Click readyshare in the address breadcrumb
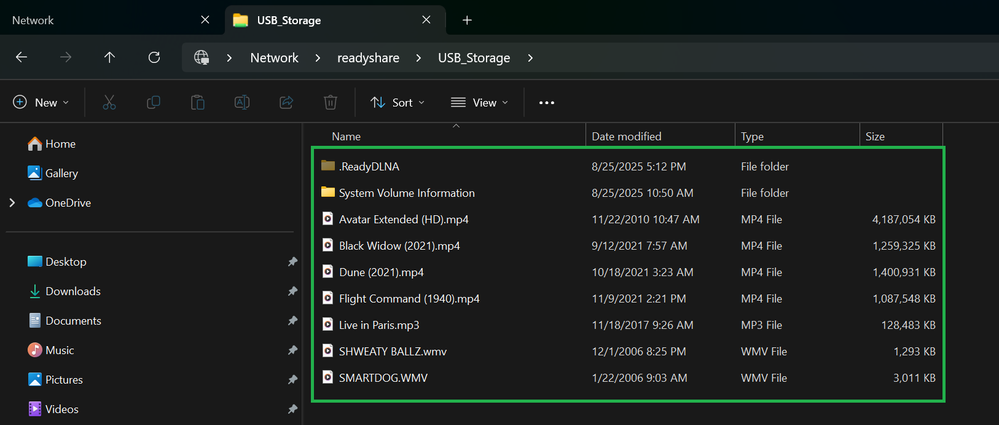The height and width of the screenshot is (425, 999). (368, 58)
